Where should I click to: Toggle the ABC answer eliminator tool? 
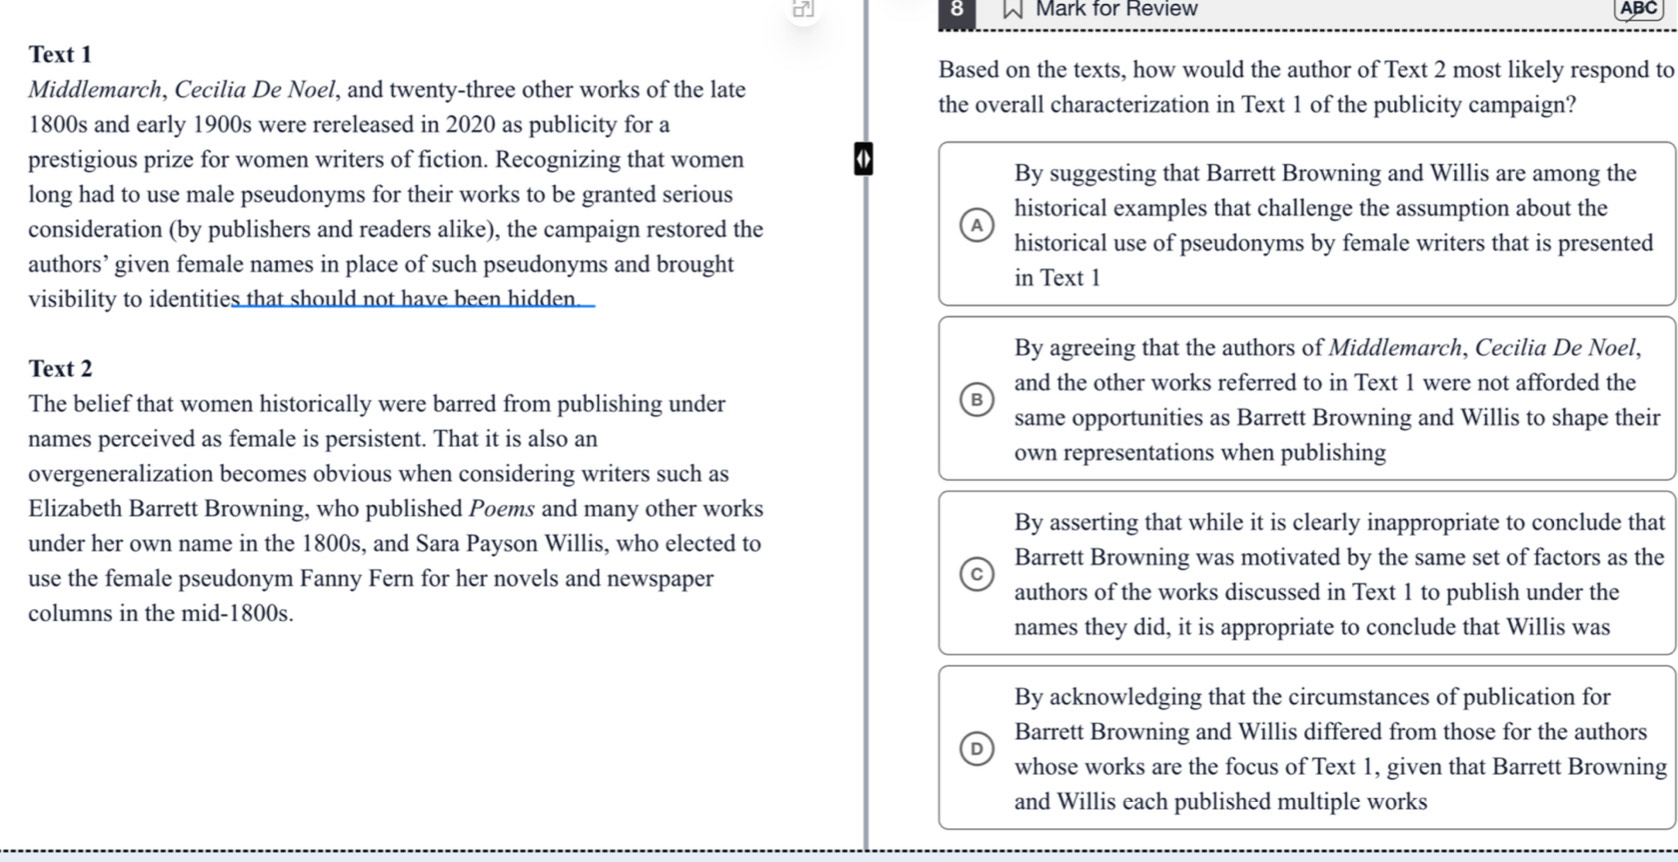pyautogui.click(x=1638, y=9)
